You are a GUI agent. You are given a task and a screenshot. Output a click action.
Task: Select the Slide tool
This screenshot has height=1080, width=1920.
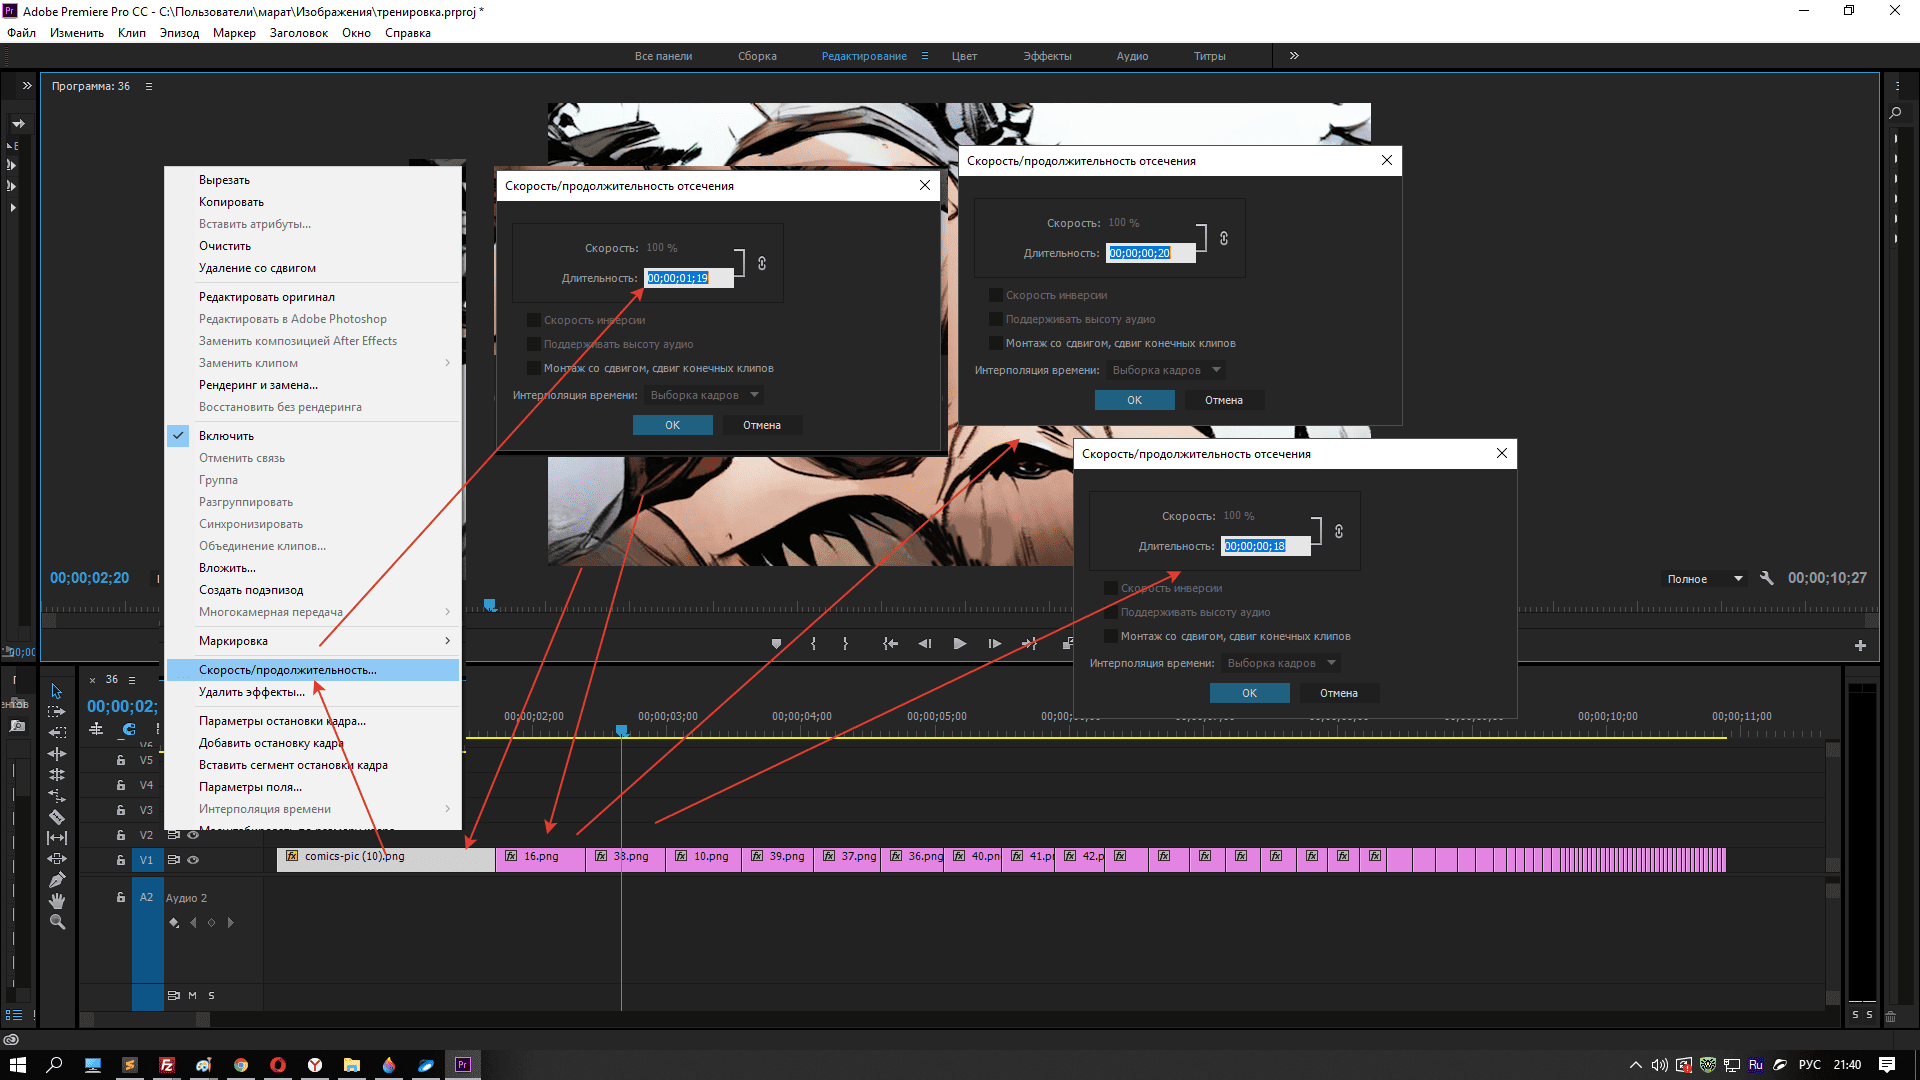tap(57, 859)
